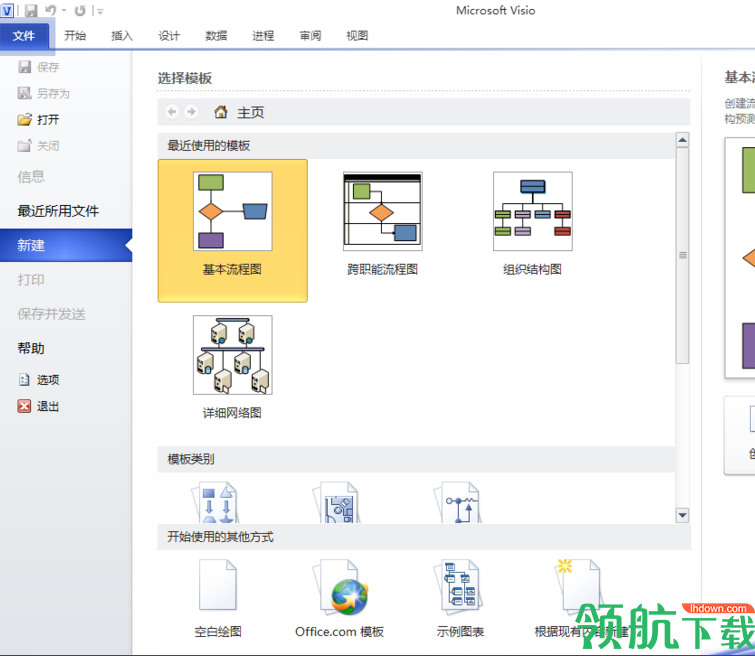
Task: Click the 主页 breadcrumb text
Action: (250, 112)
